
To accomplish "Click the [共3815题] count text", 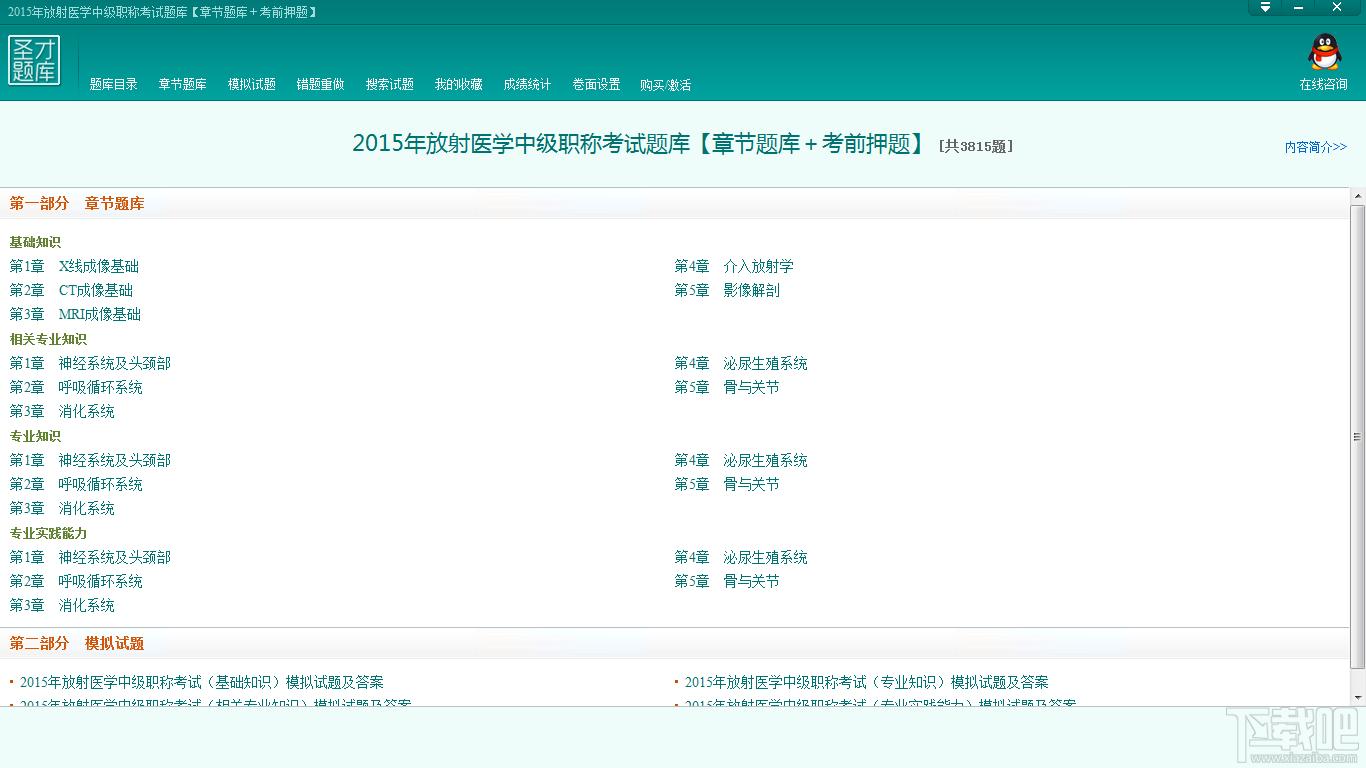I will [976, 146].
